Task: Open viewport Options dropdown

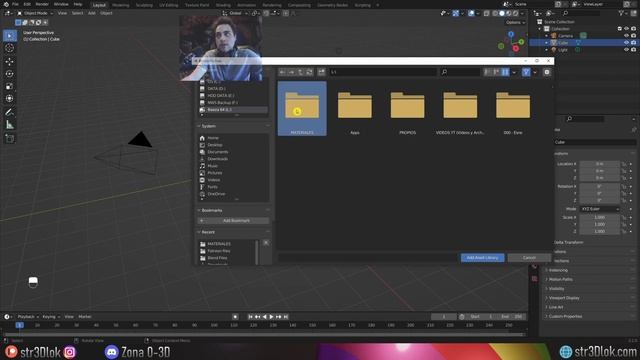Action: pyautogui.click(x=516, y=22)
